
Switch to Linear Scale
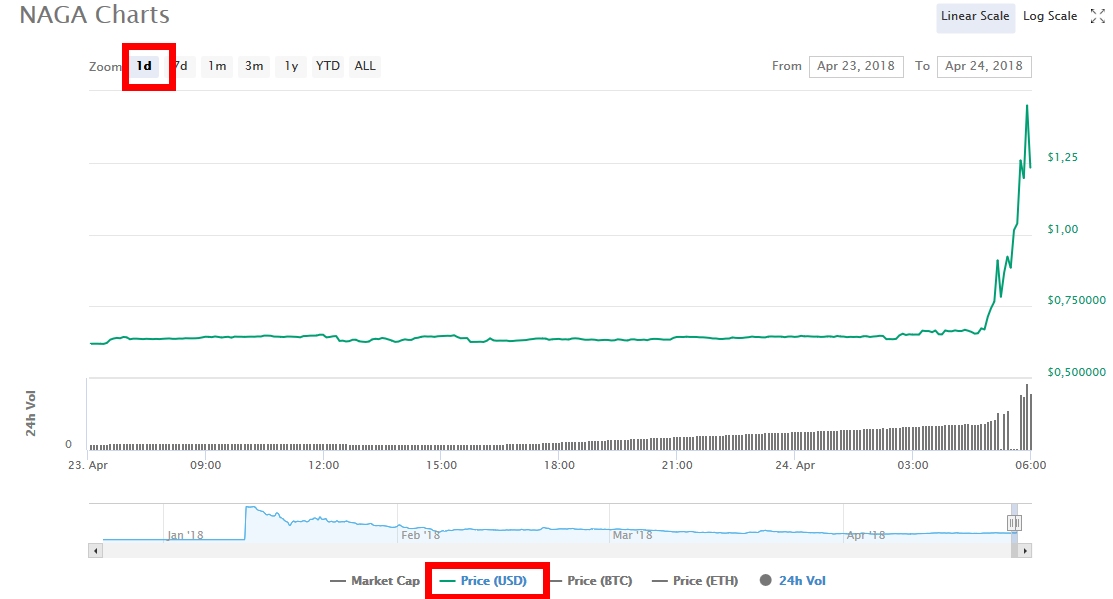tap(975, 16)
